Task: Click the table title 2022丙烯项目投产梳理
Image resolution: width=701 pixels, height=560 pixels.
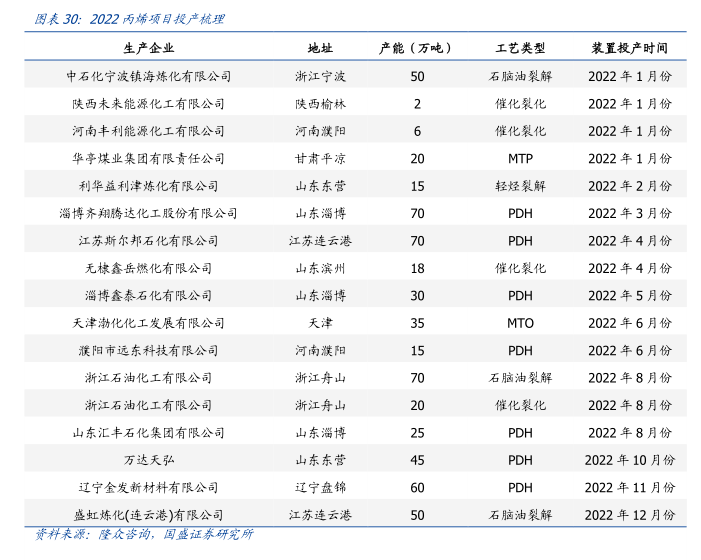Action: click(x=128, y=19)
